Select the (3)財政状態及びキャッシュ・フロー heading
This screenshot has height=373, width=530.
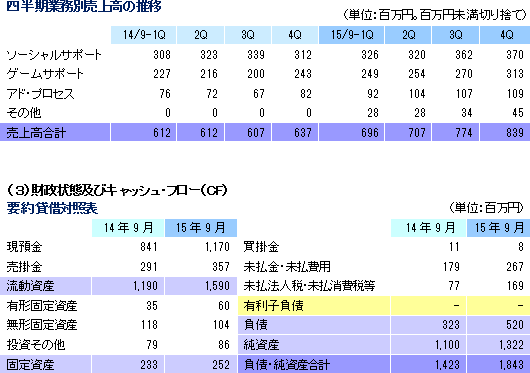click(x=117, y=190)
